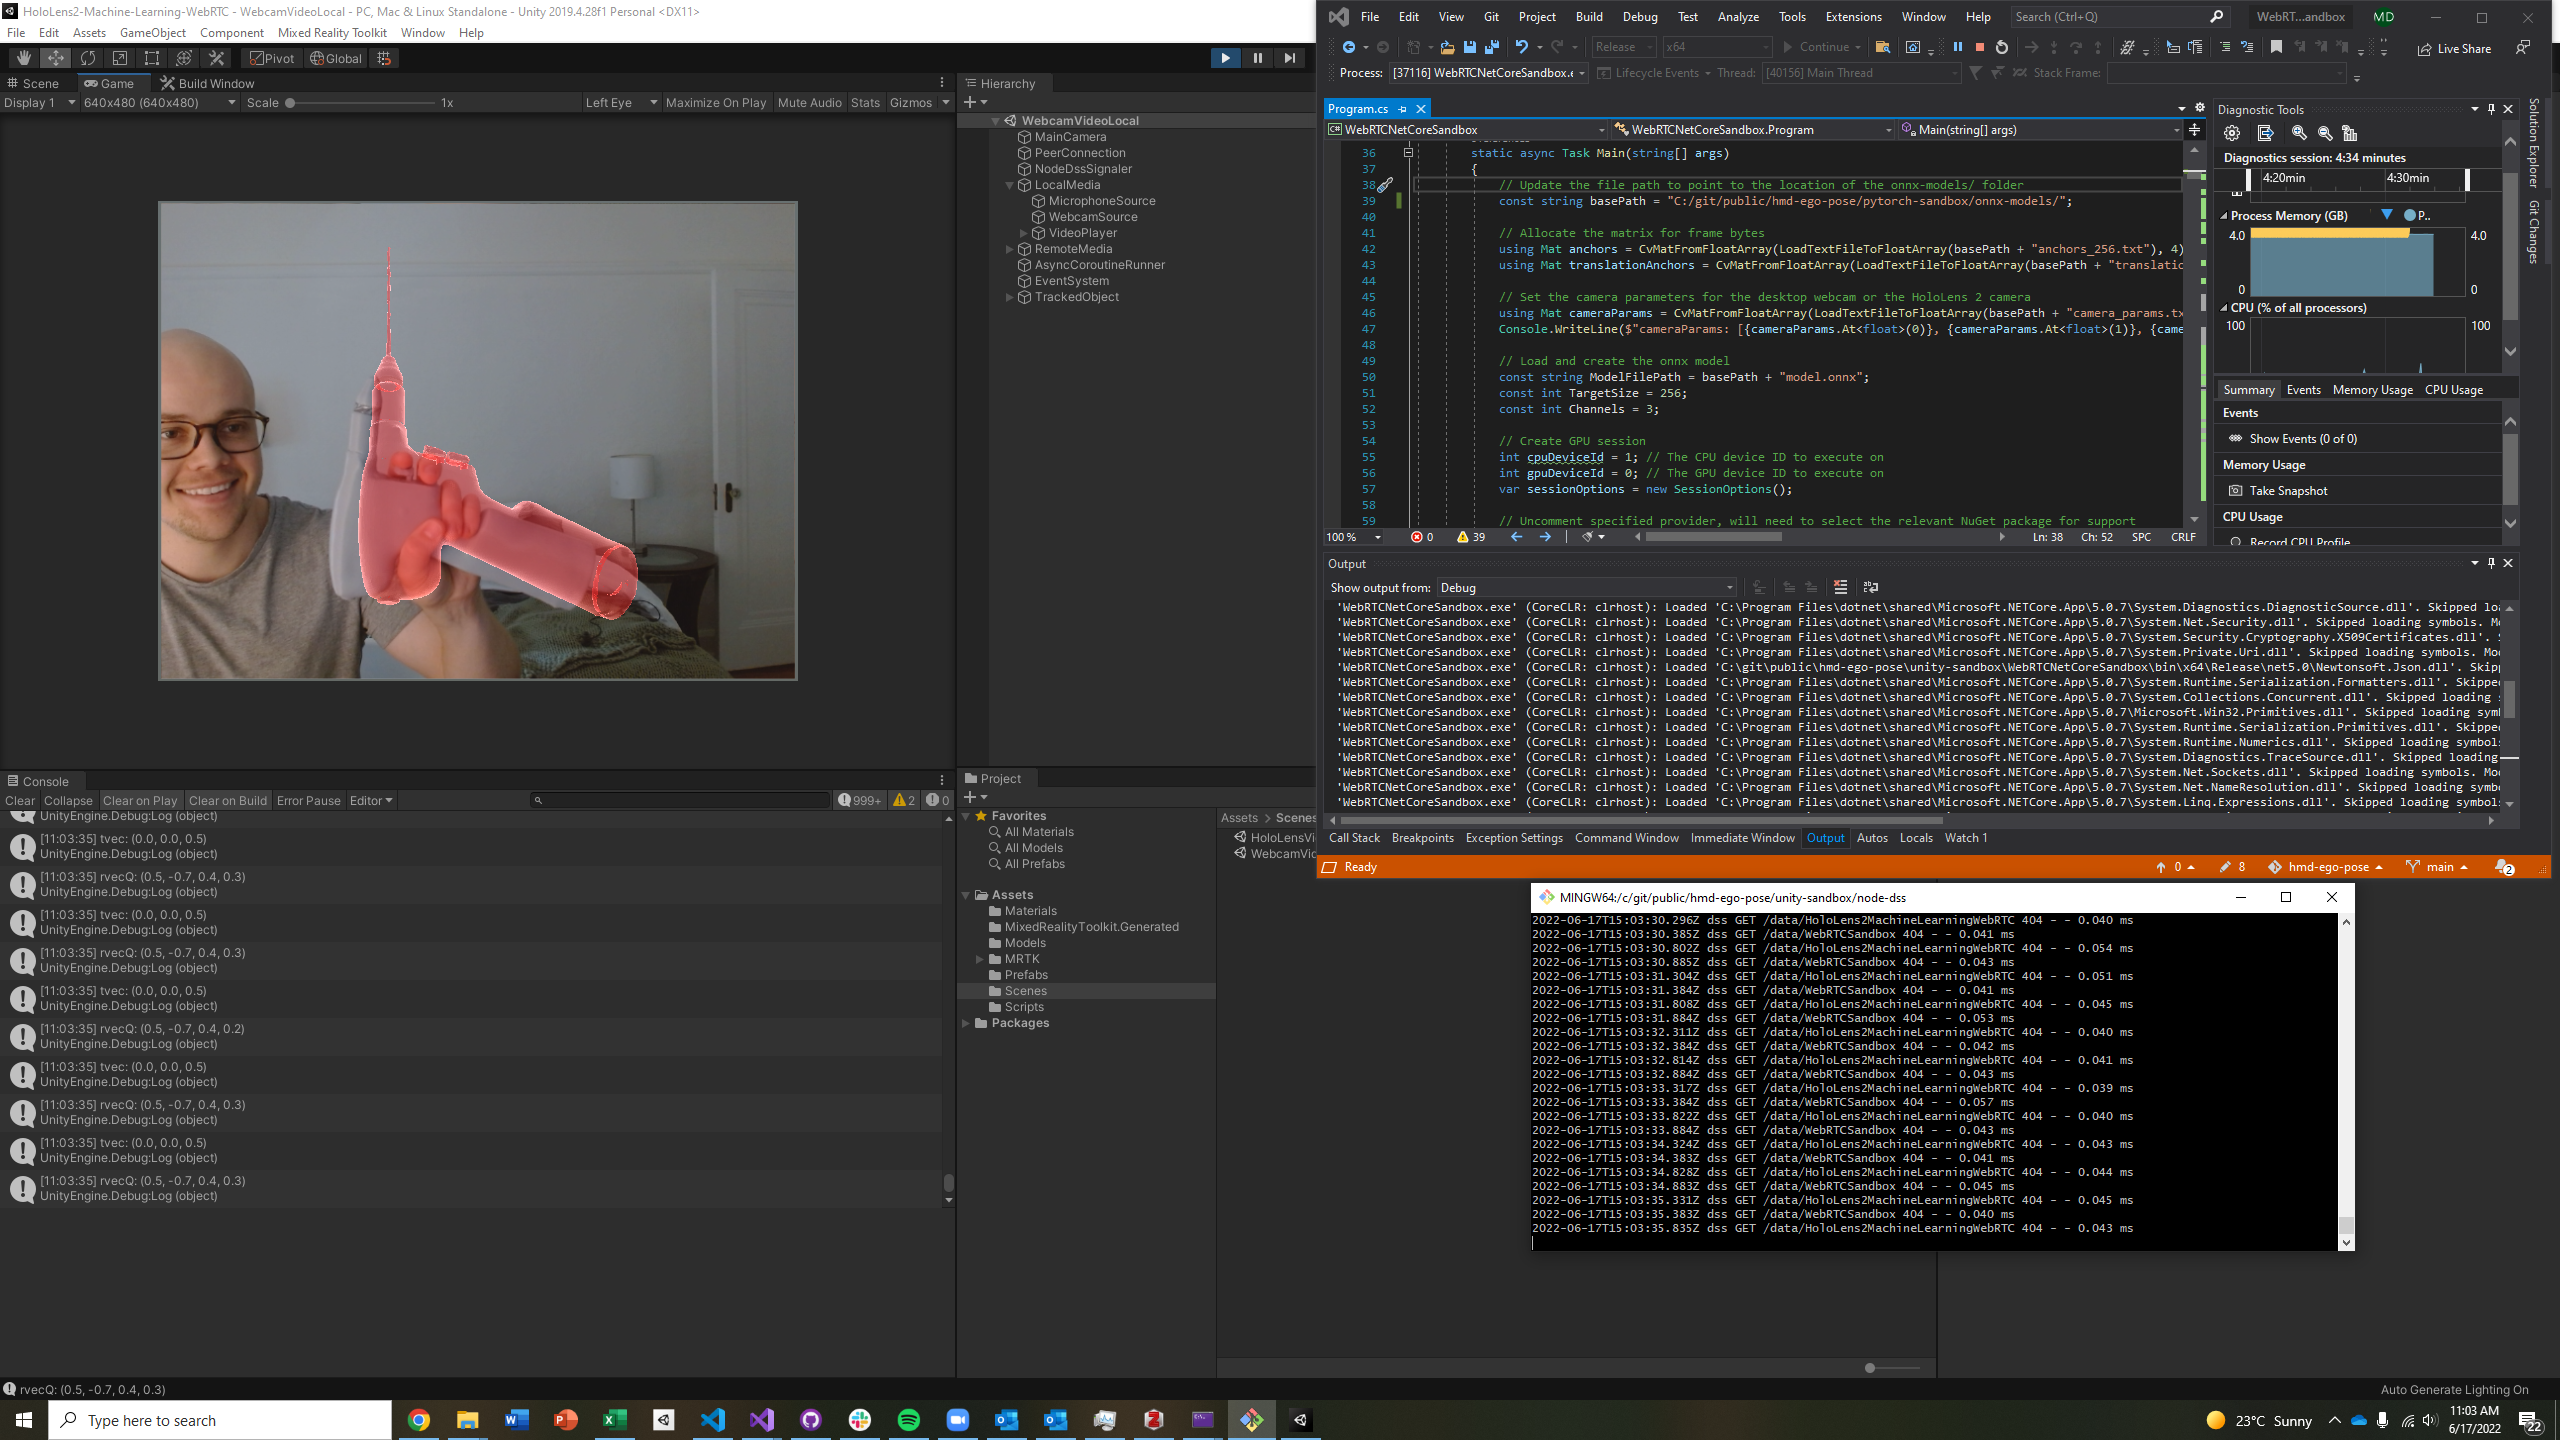Image resolution: width=2560 pixels, height=1440 pixels.
Task: Open the Mixed Reality Toolkit menu
Action: (332, 32)
